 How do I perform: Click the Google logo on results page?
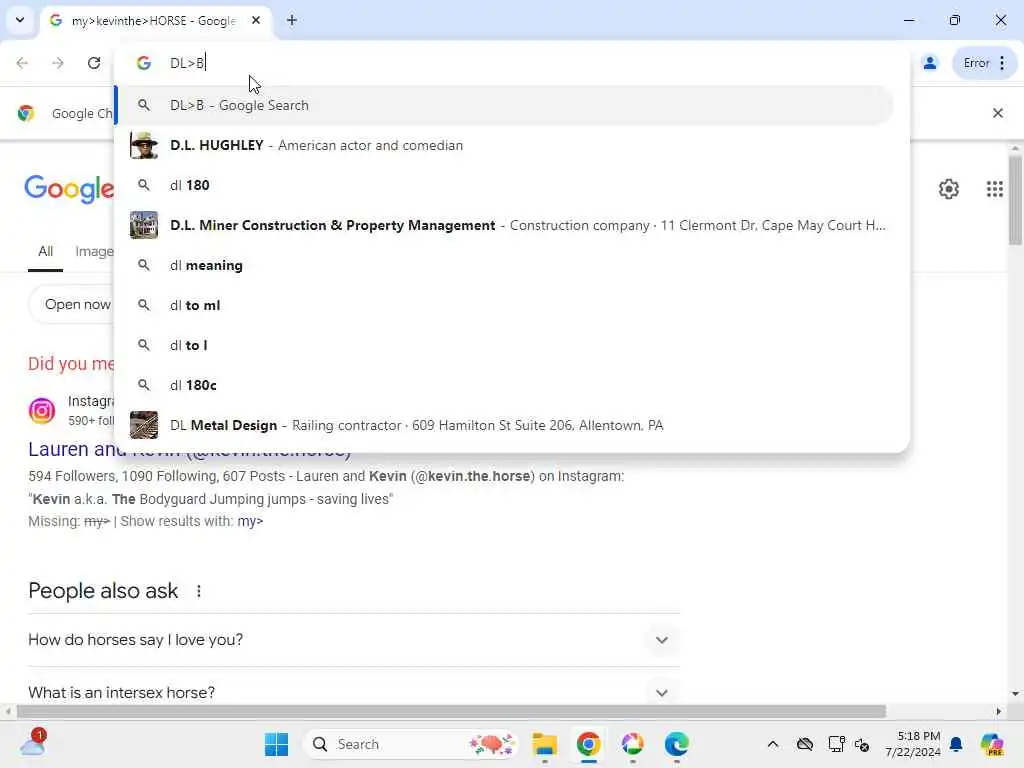click(x=69, y=189)
